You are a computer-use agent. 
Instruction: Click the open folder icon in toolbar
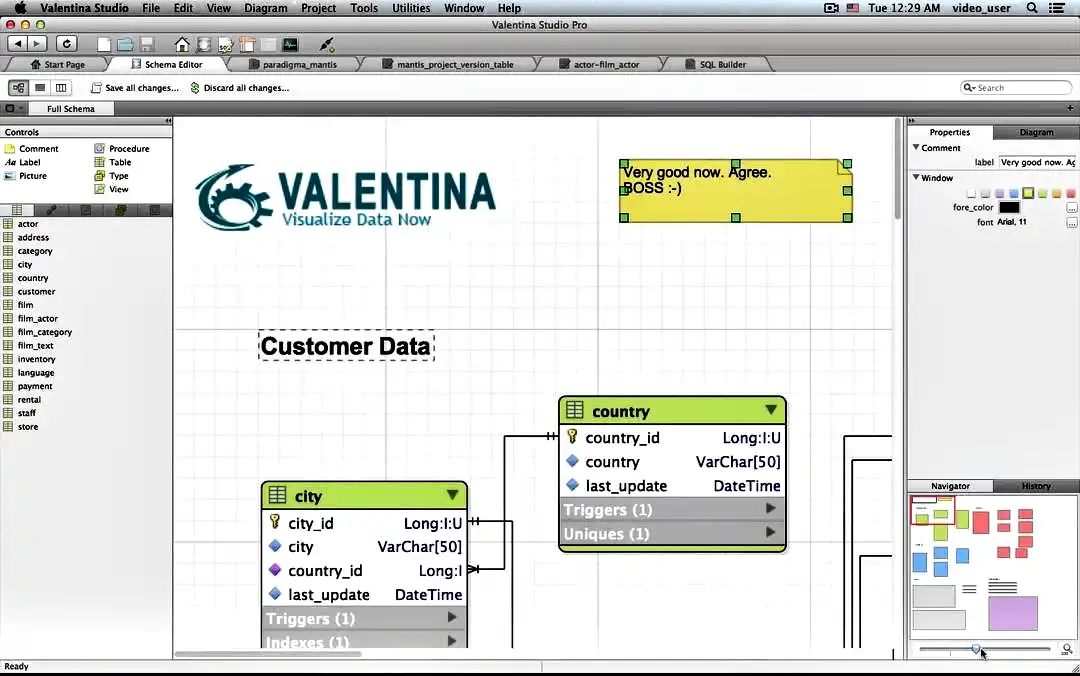[125, 44]
